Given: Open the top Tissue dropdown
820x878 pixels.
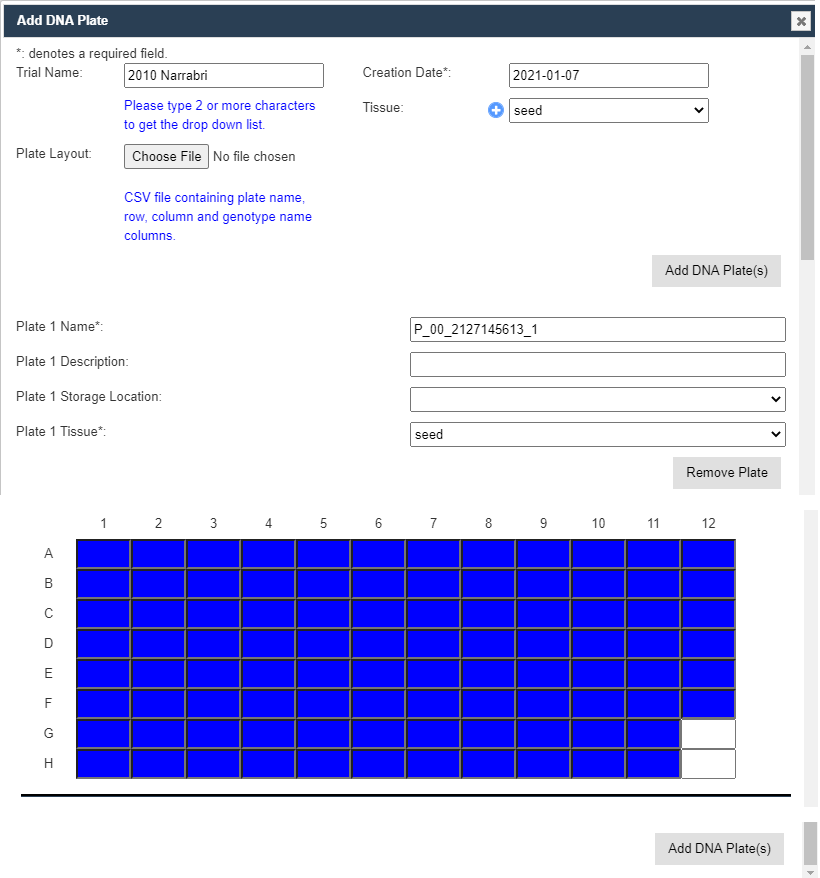Looking at the screenshot, I should (608, 110).
